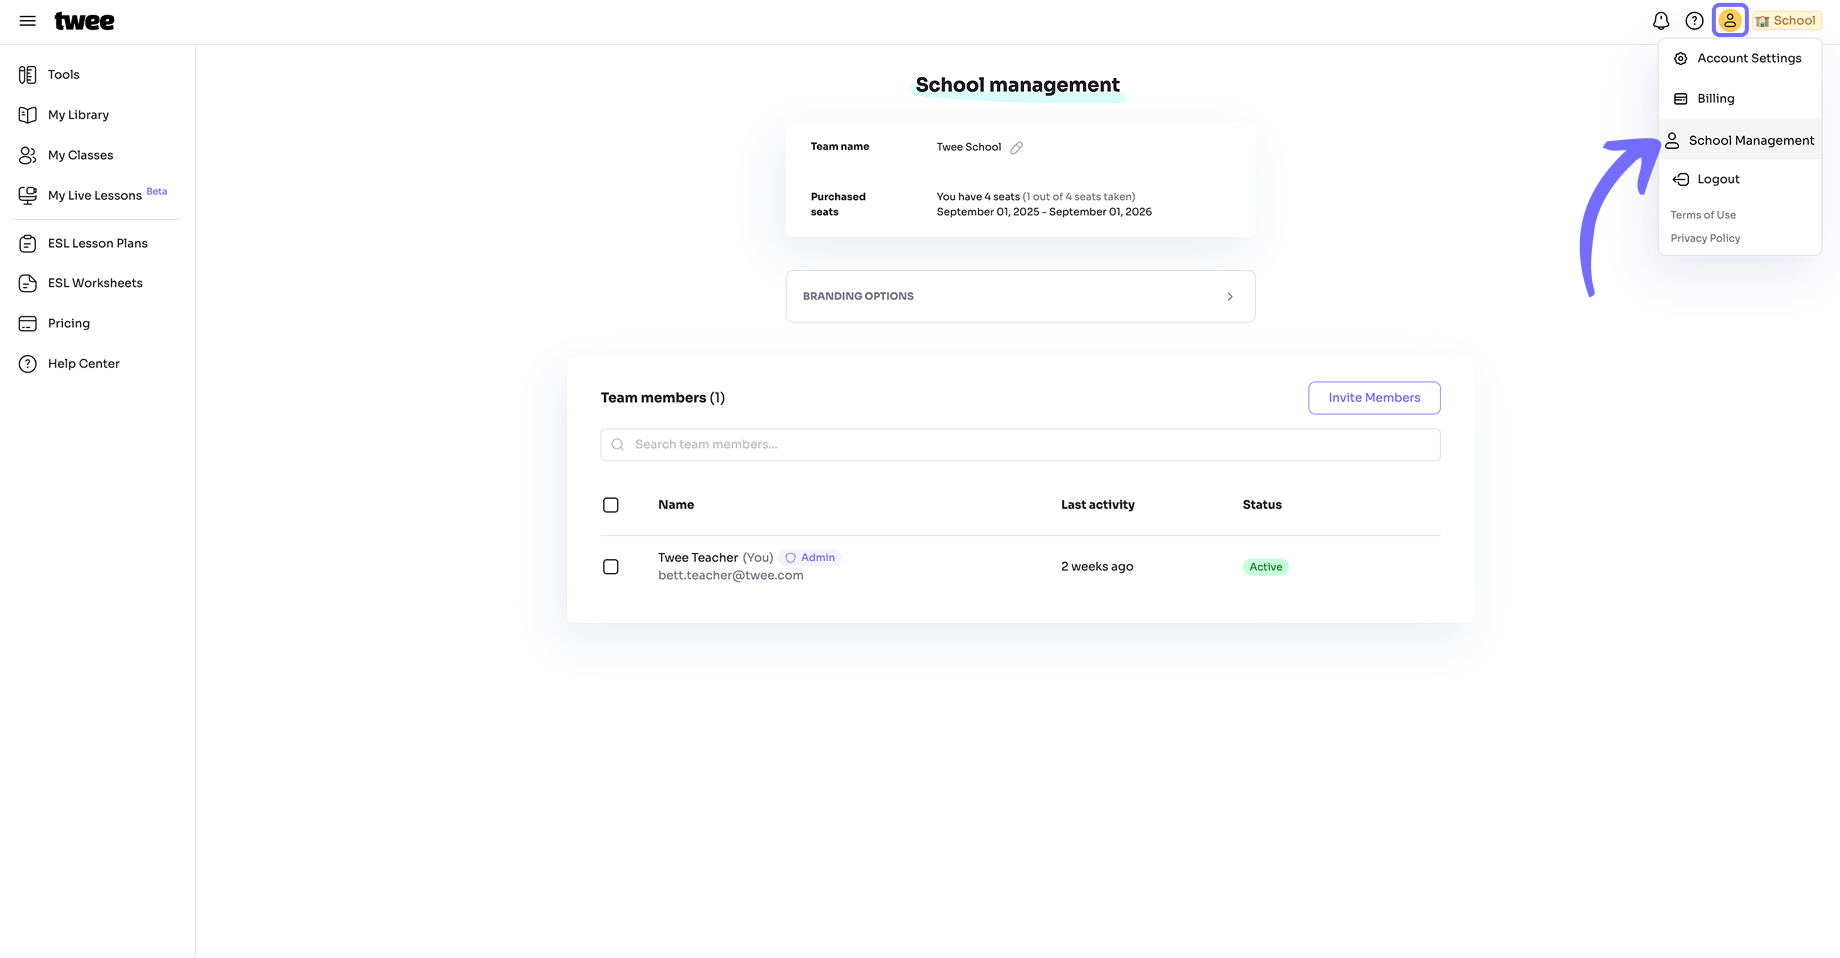Click the My Live Lessons icon
Screen dimensions: 1840x958
pyautogui.click(x=28, y=196)
